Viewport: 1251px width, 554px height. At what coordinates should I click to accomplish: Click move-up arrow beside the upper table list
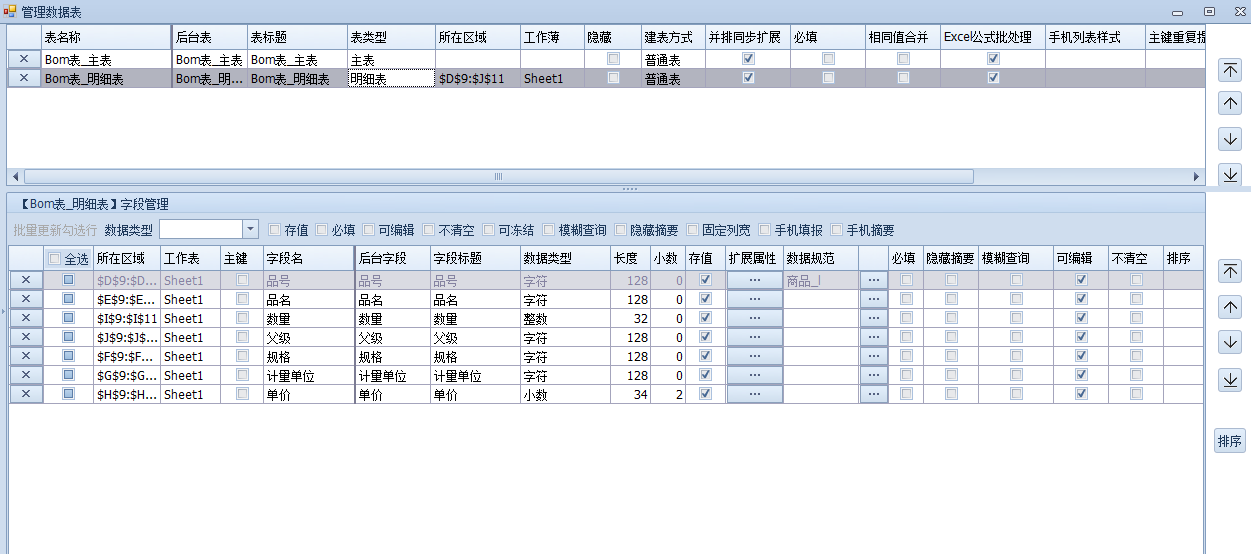coord(1230,103)
